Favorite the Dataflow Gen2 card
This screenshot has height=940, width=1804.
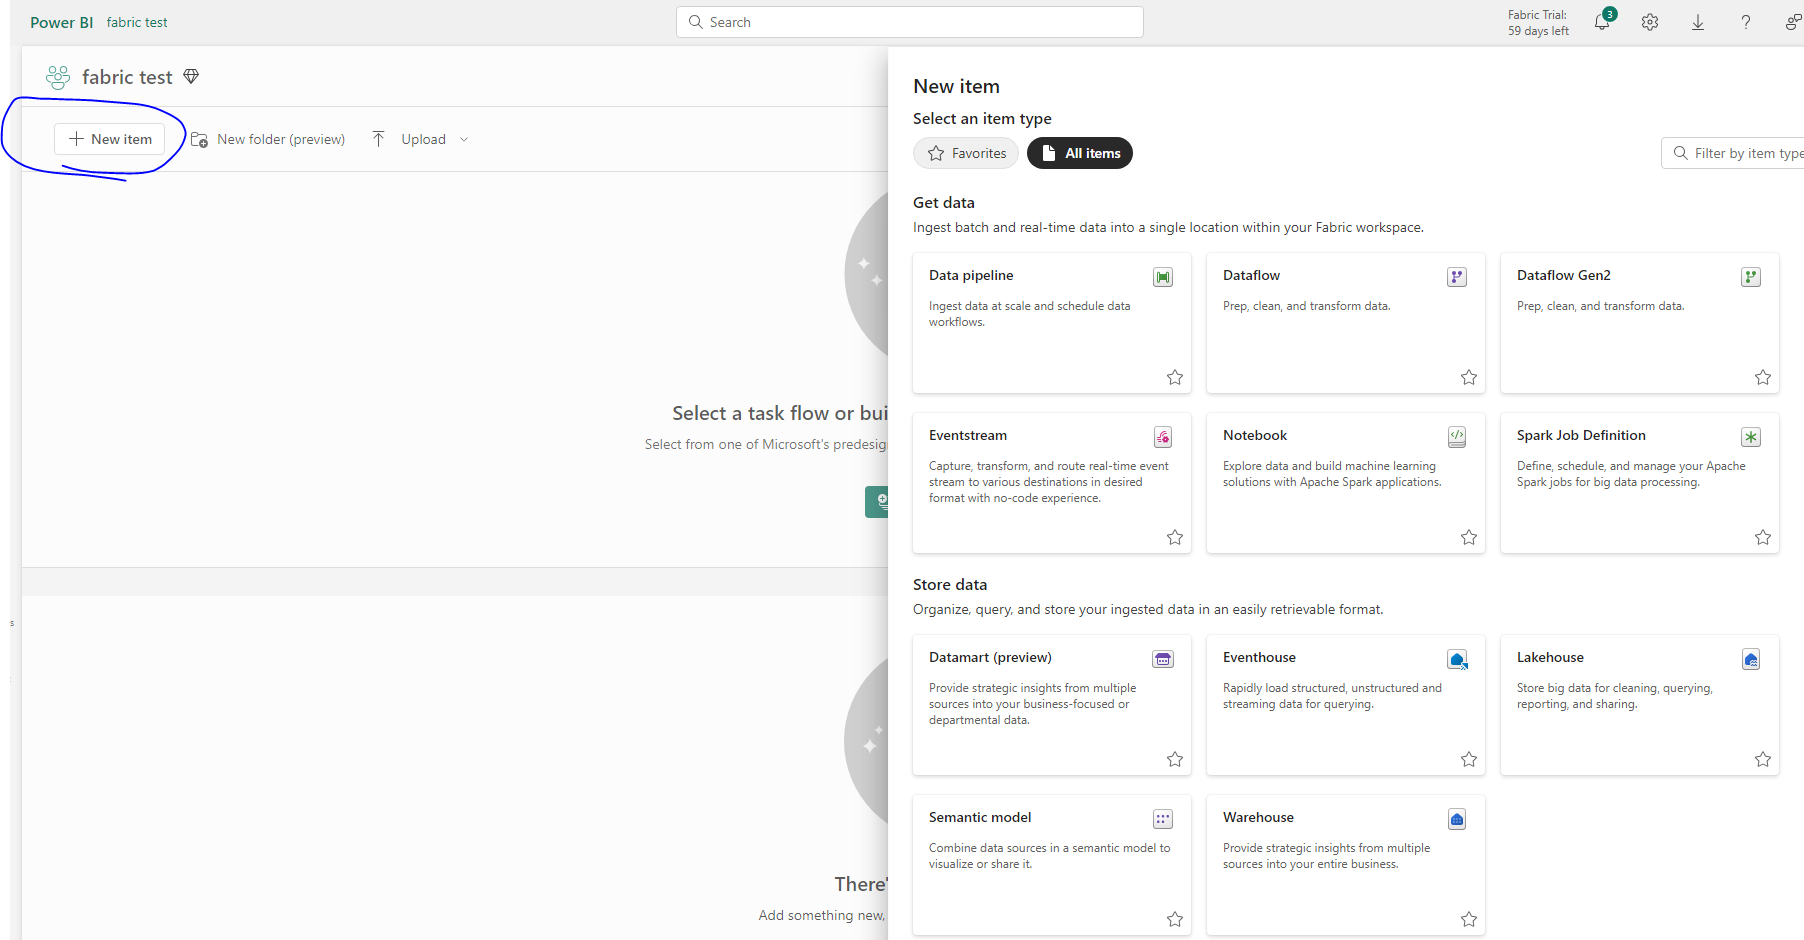[1763, 377]
